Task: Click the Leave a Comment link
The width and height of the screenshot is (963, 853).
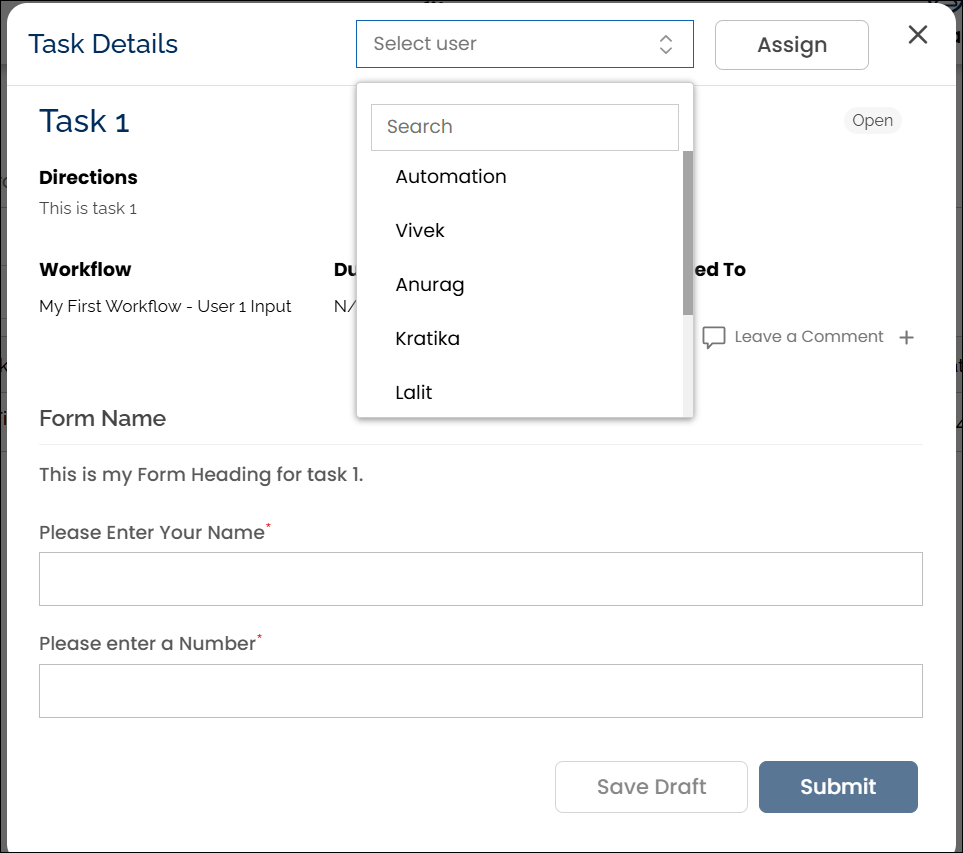Action: tap(808, 337)
